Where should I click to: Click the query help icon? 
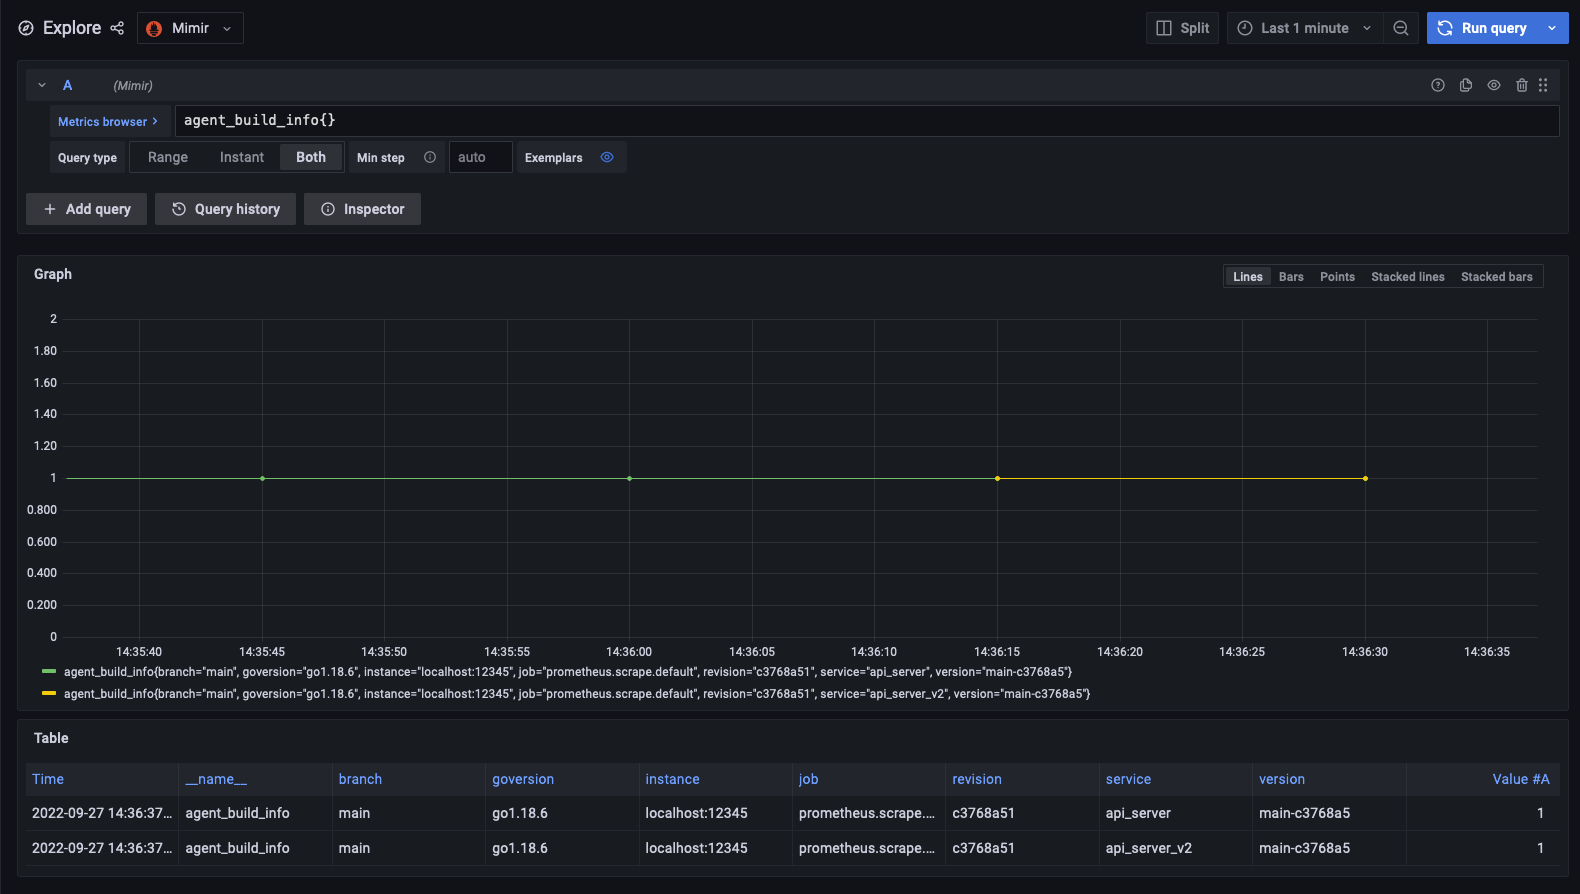(1438, 86)
